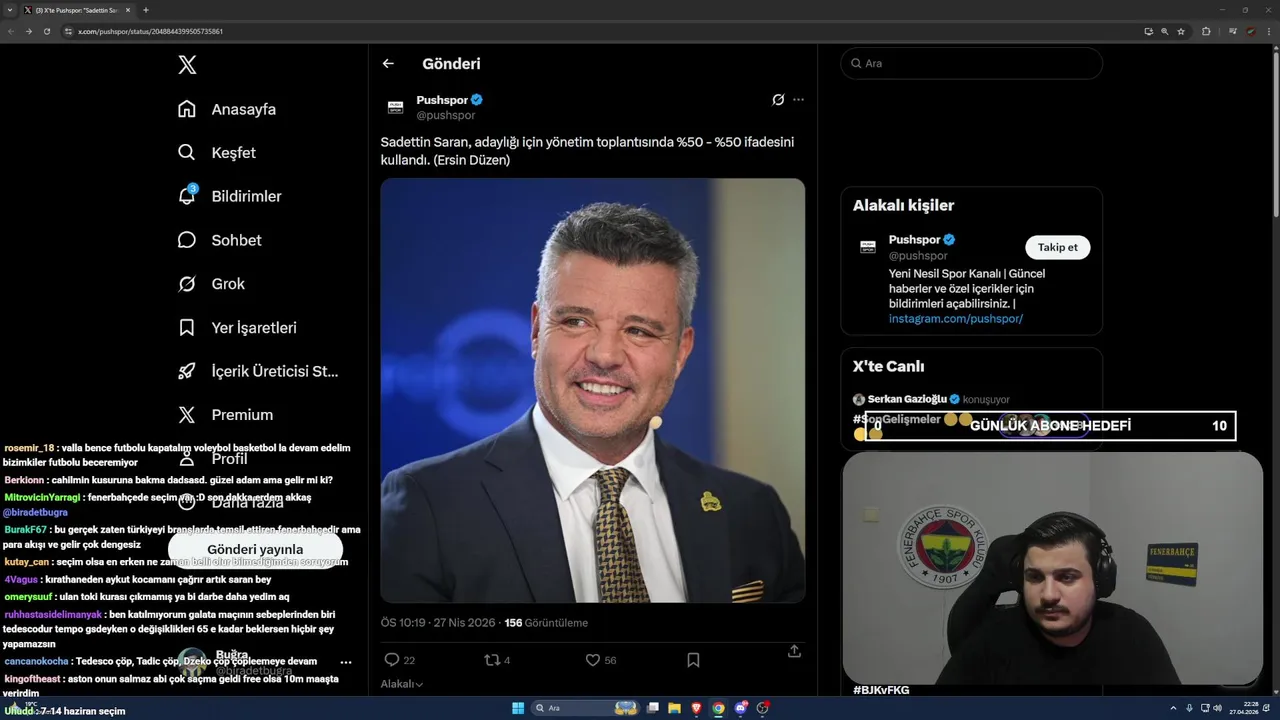
Task: Open the browser extensions puzzle icon
Action: (x=1206, y=31)
